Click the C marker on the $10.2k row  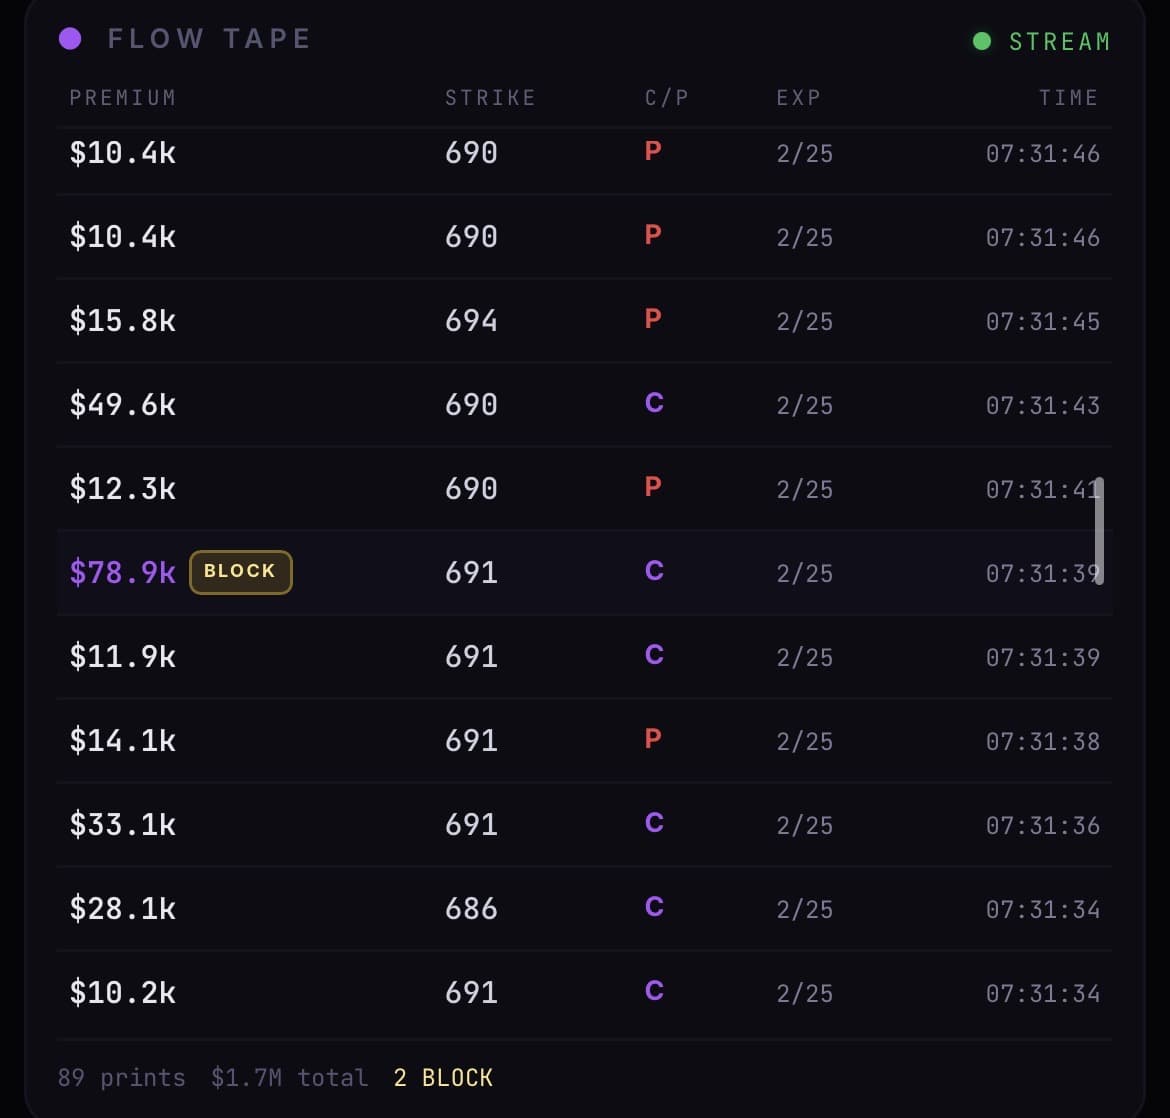coord(654,991)
